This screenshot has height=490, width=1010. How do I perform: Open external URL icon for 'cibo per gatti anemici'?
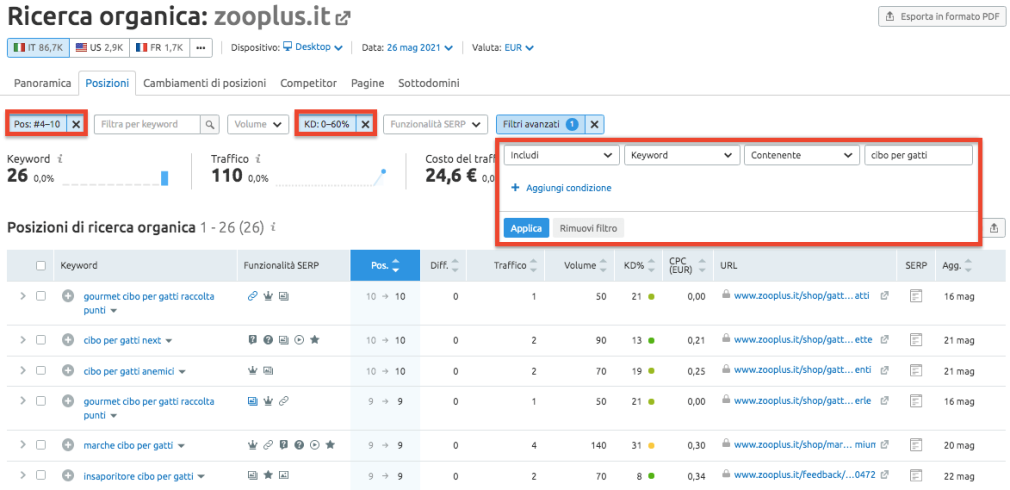pos(884,371)
